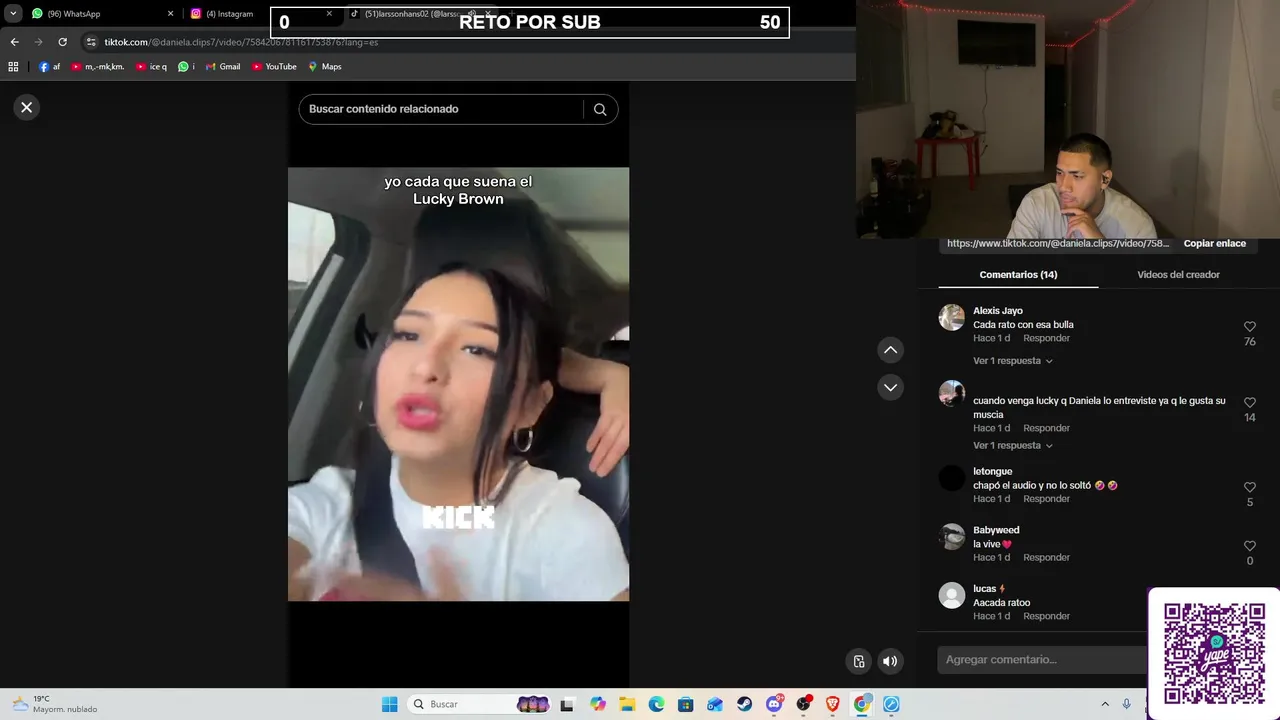Screen dimensions: 1280x720
Task: Click lucas' profile avatar
Action: tap(951, 596)
